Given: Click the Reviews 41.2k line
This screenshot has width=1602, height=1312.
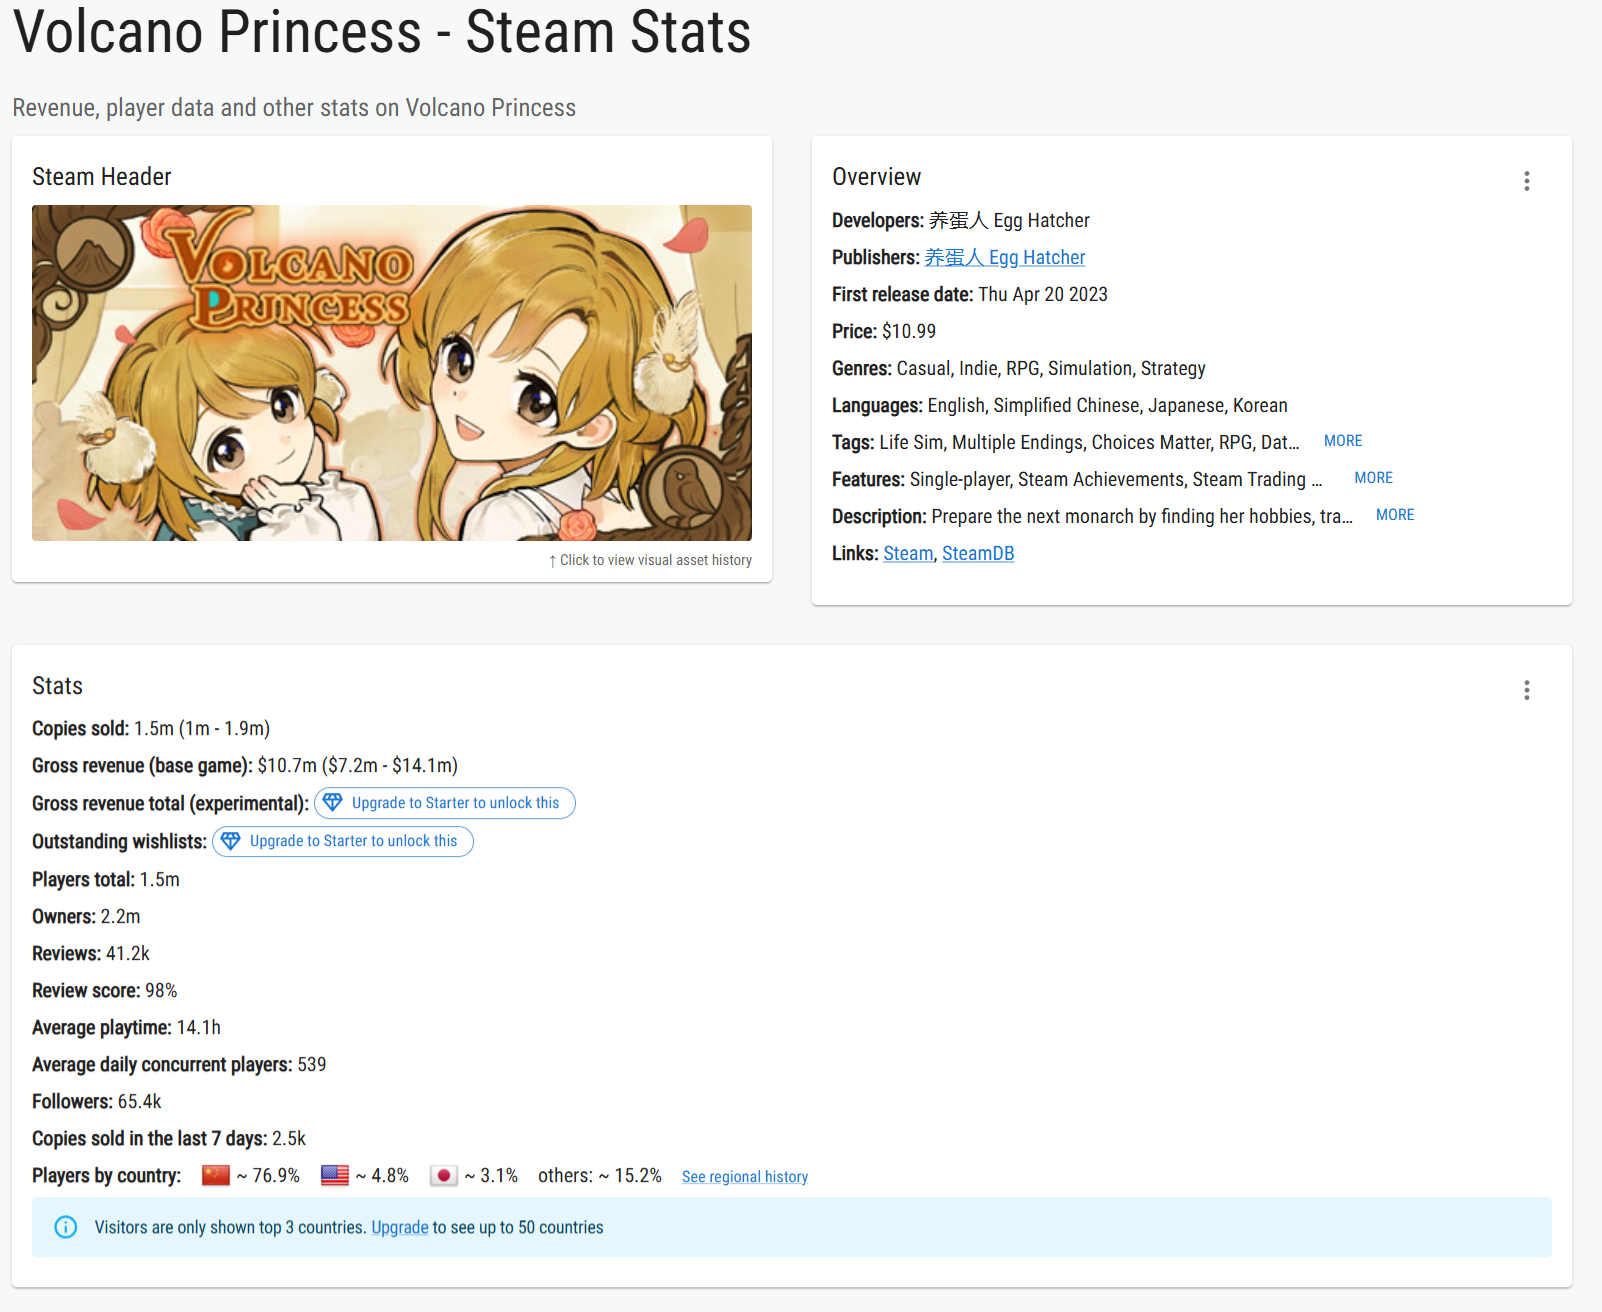Looking at the screenshot, I should (x=91, y=953).
